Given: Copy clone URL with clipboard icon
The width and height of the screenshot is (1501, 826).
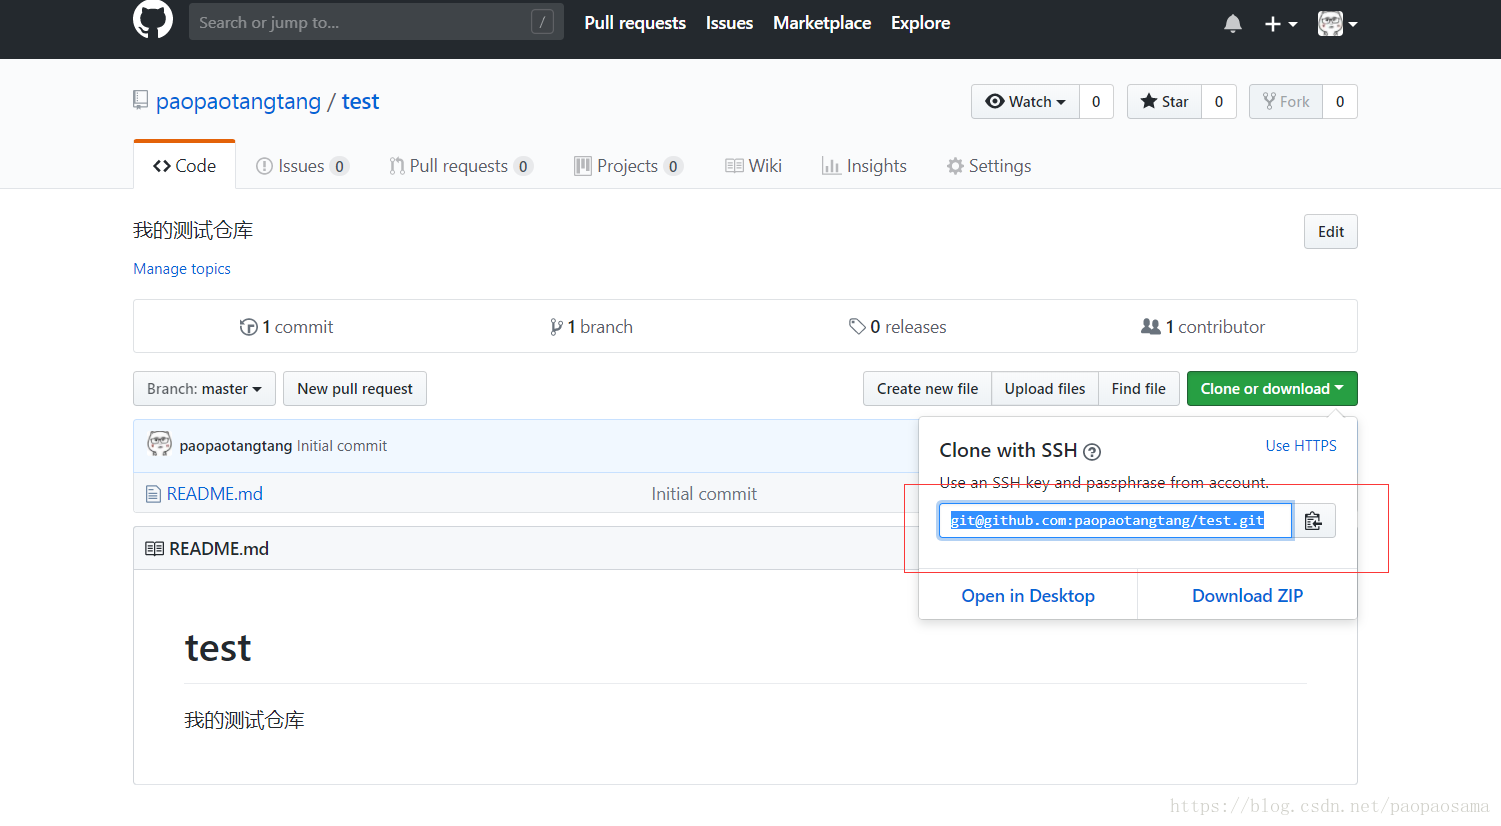Looking at the screenshot, I should pyautogui.click(x=1314, y=521).
